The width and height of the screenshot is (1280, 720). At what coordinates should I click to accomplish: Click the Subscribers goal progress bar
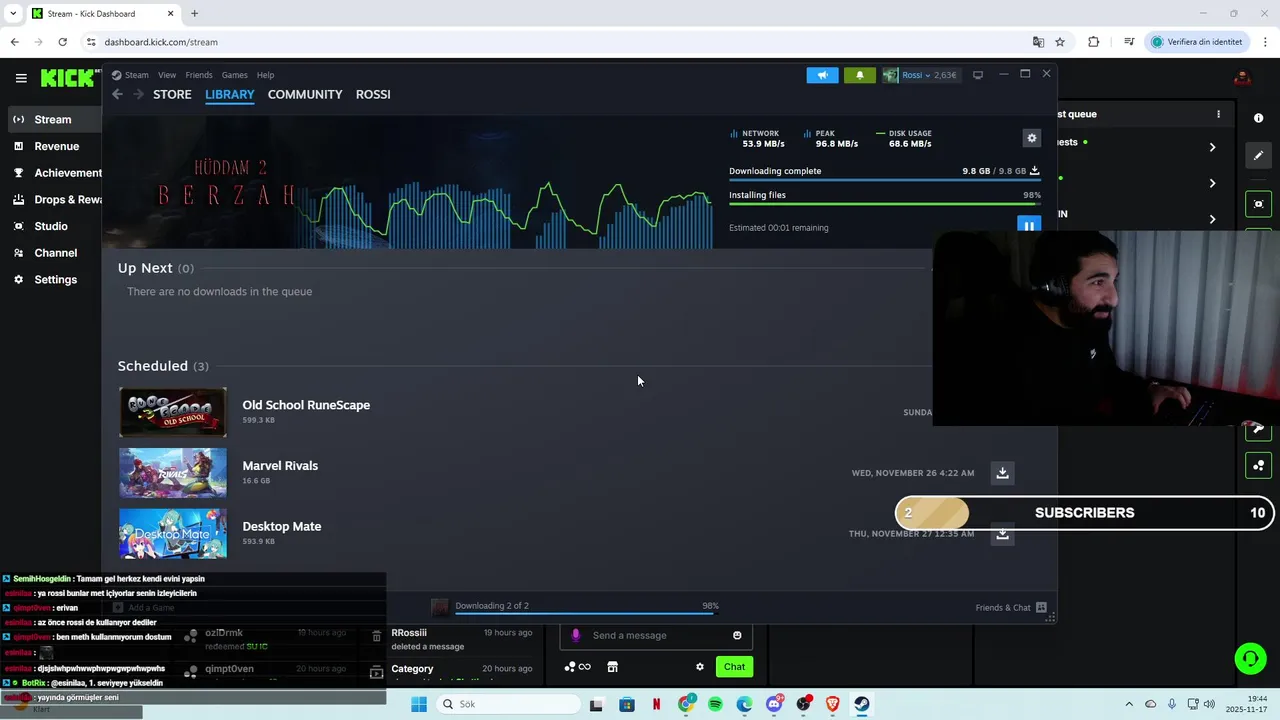(1084, 513)
